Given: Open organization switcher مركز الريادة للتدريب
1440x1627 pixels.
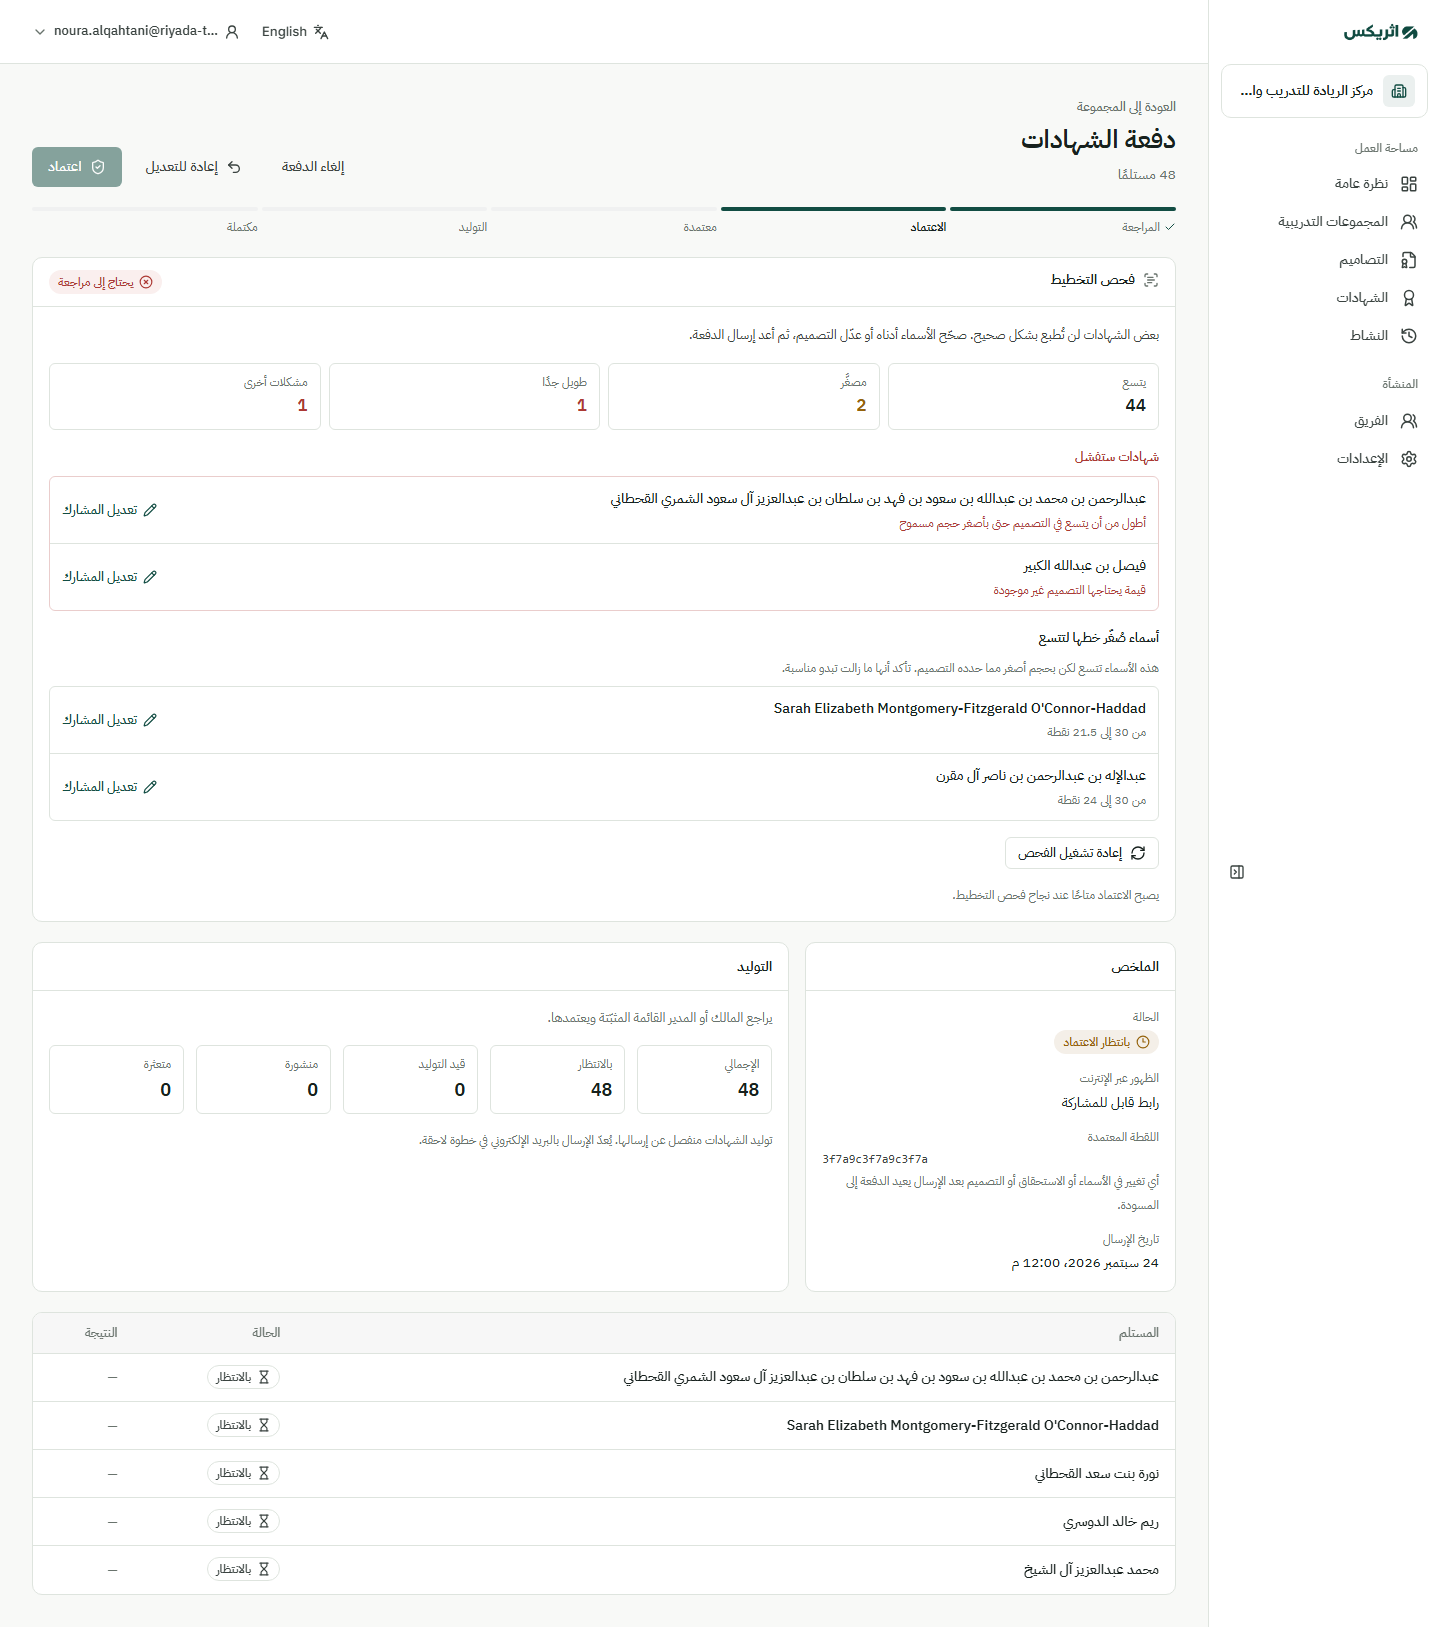Looking at the screenshot, I should (1324, 91).
